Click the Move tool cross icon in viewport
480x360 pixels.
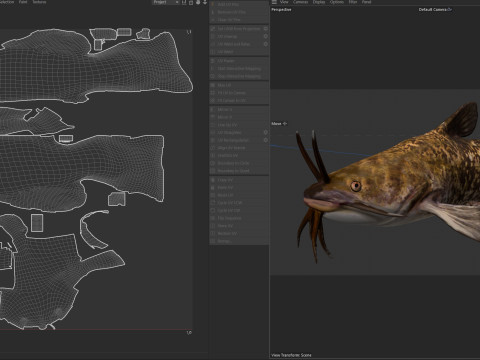point(285,124)
